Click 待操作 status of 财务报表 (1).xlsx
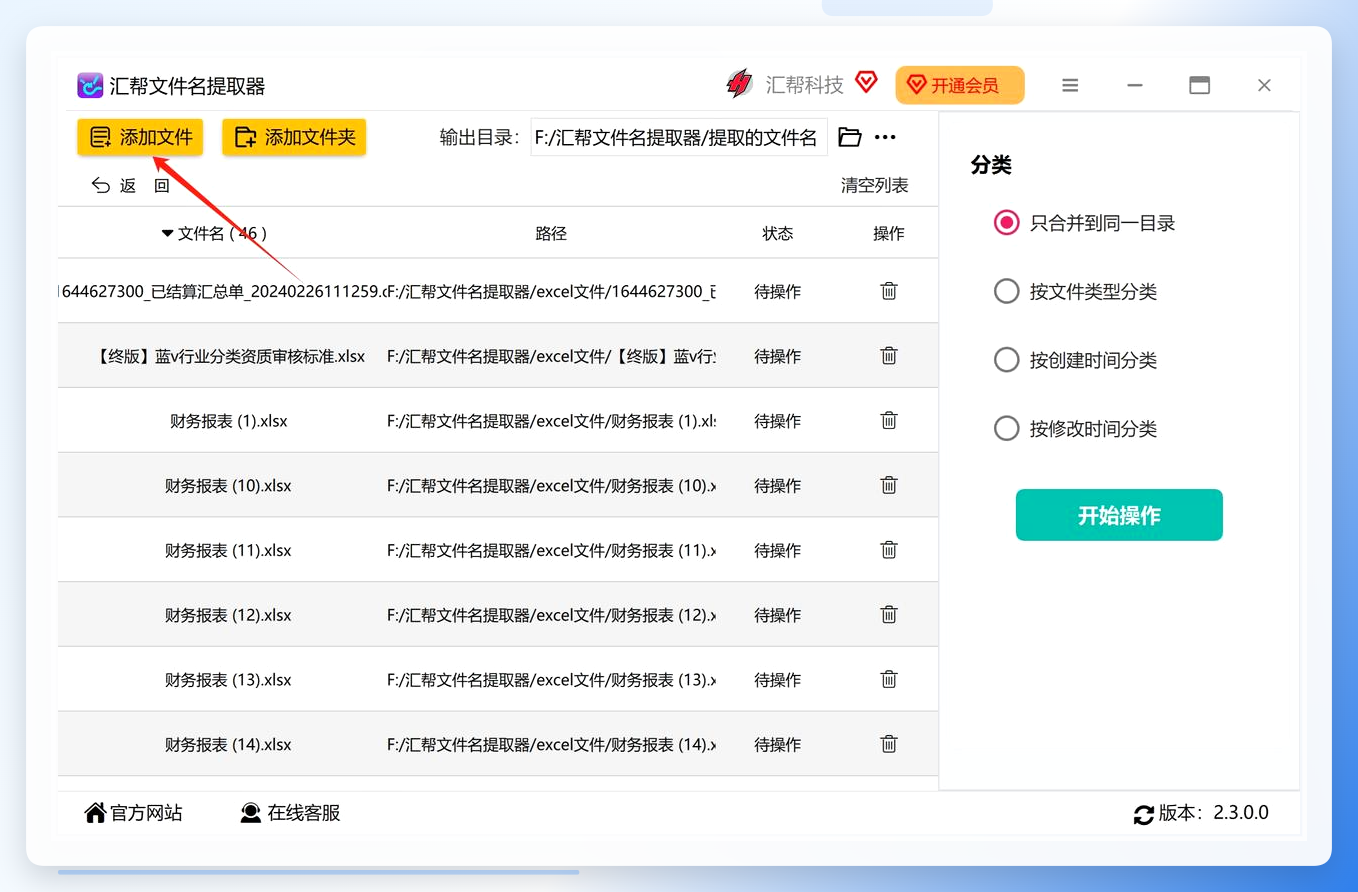 (x=777, y=421)
